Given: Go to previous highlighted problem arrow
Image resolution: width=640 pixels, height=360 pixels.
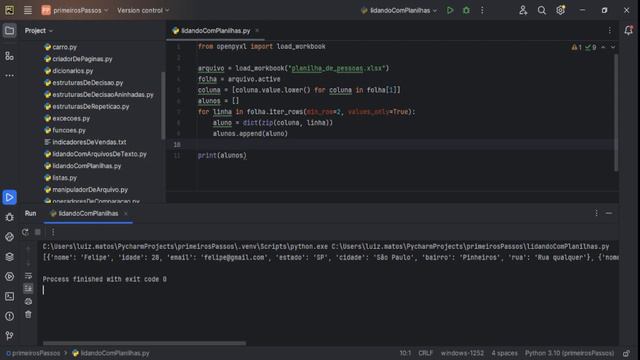Looking at the screenshot, I should pyautogui.click(x=603, y=47).
